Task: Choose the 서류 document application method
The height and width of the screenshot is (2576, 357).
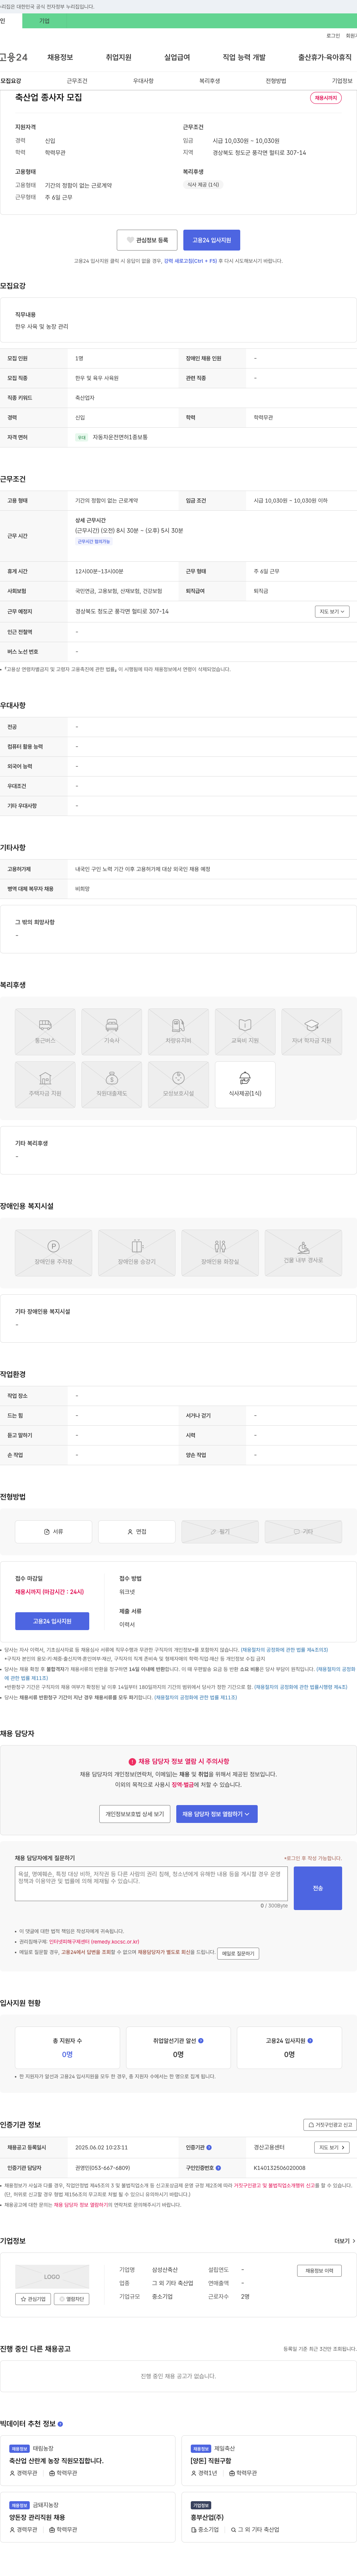Action: pyautogui.click(x=53, y=1531)
